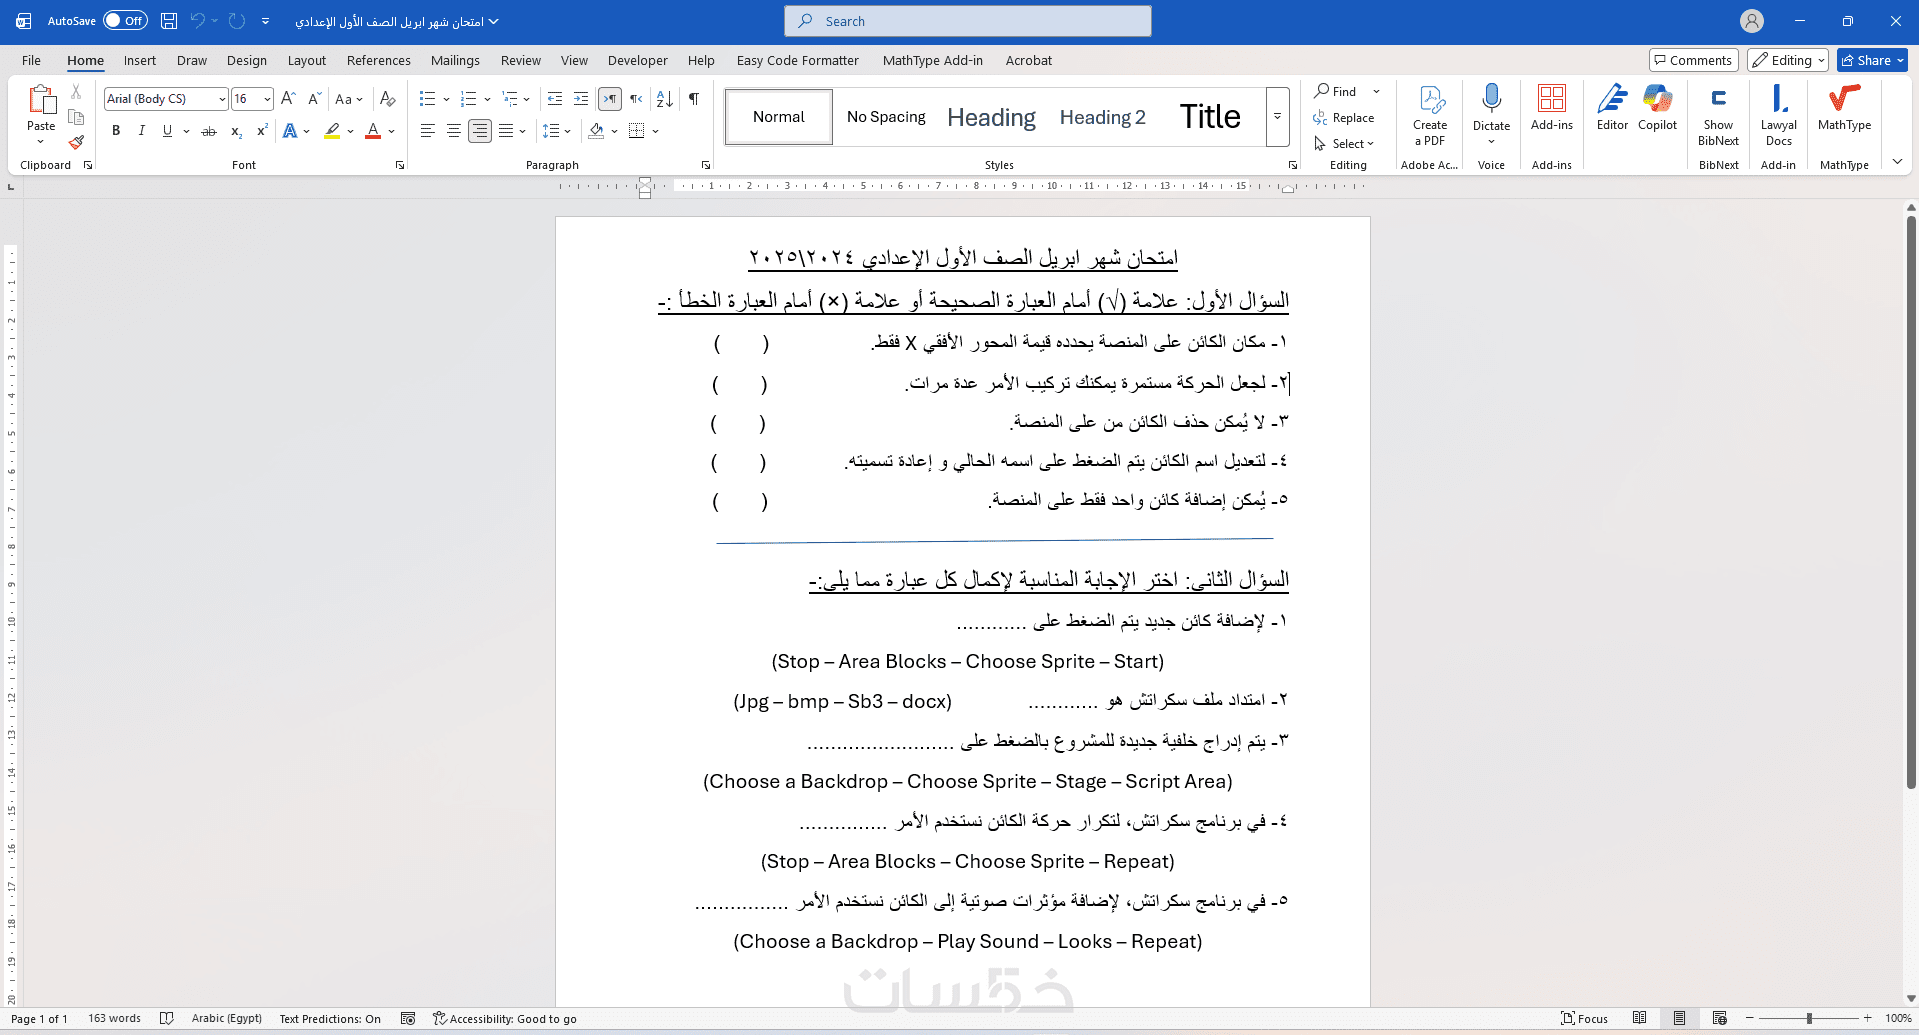1919x1035 pixels.
Task: Toggle Italic formatting
Action: [142, 131]
